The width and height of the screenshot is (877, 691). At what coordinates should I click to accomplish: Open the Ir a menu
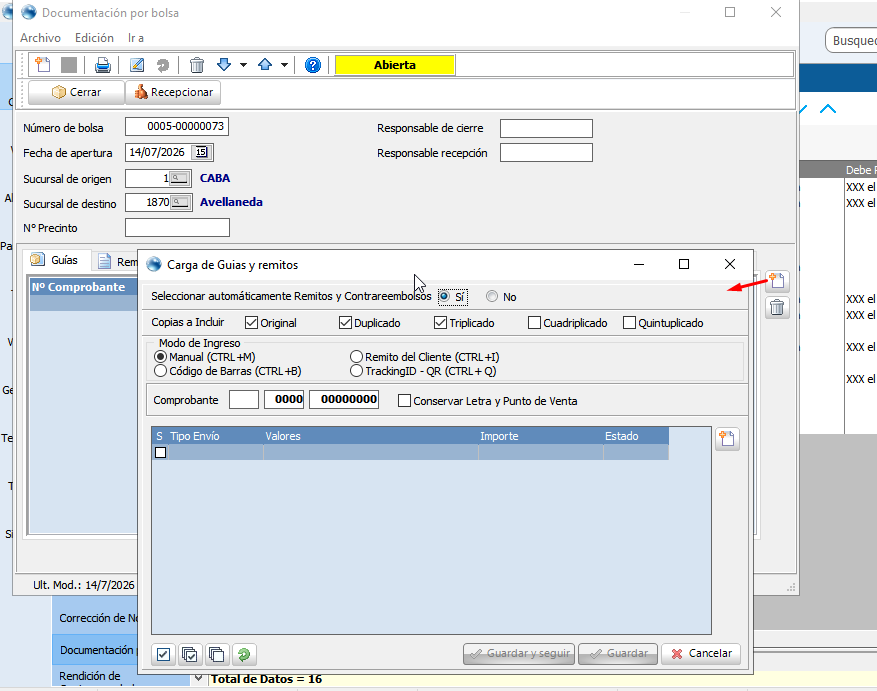[136, 37]
